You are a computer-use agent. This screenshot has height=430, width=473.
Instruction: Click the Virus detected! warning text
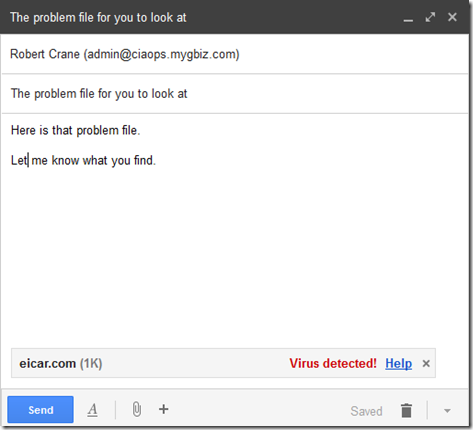(333, 363)
